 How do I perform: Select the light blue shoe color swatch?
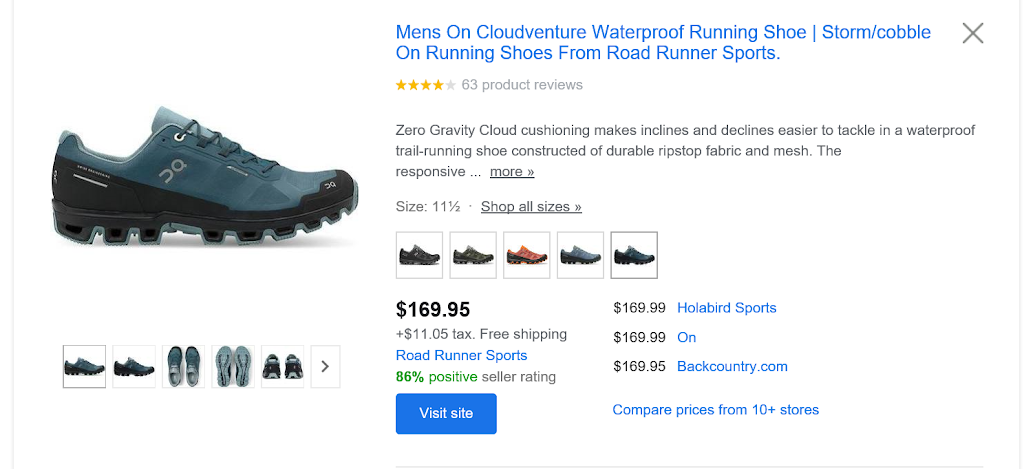(581, 255)
